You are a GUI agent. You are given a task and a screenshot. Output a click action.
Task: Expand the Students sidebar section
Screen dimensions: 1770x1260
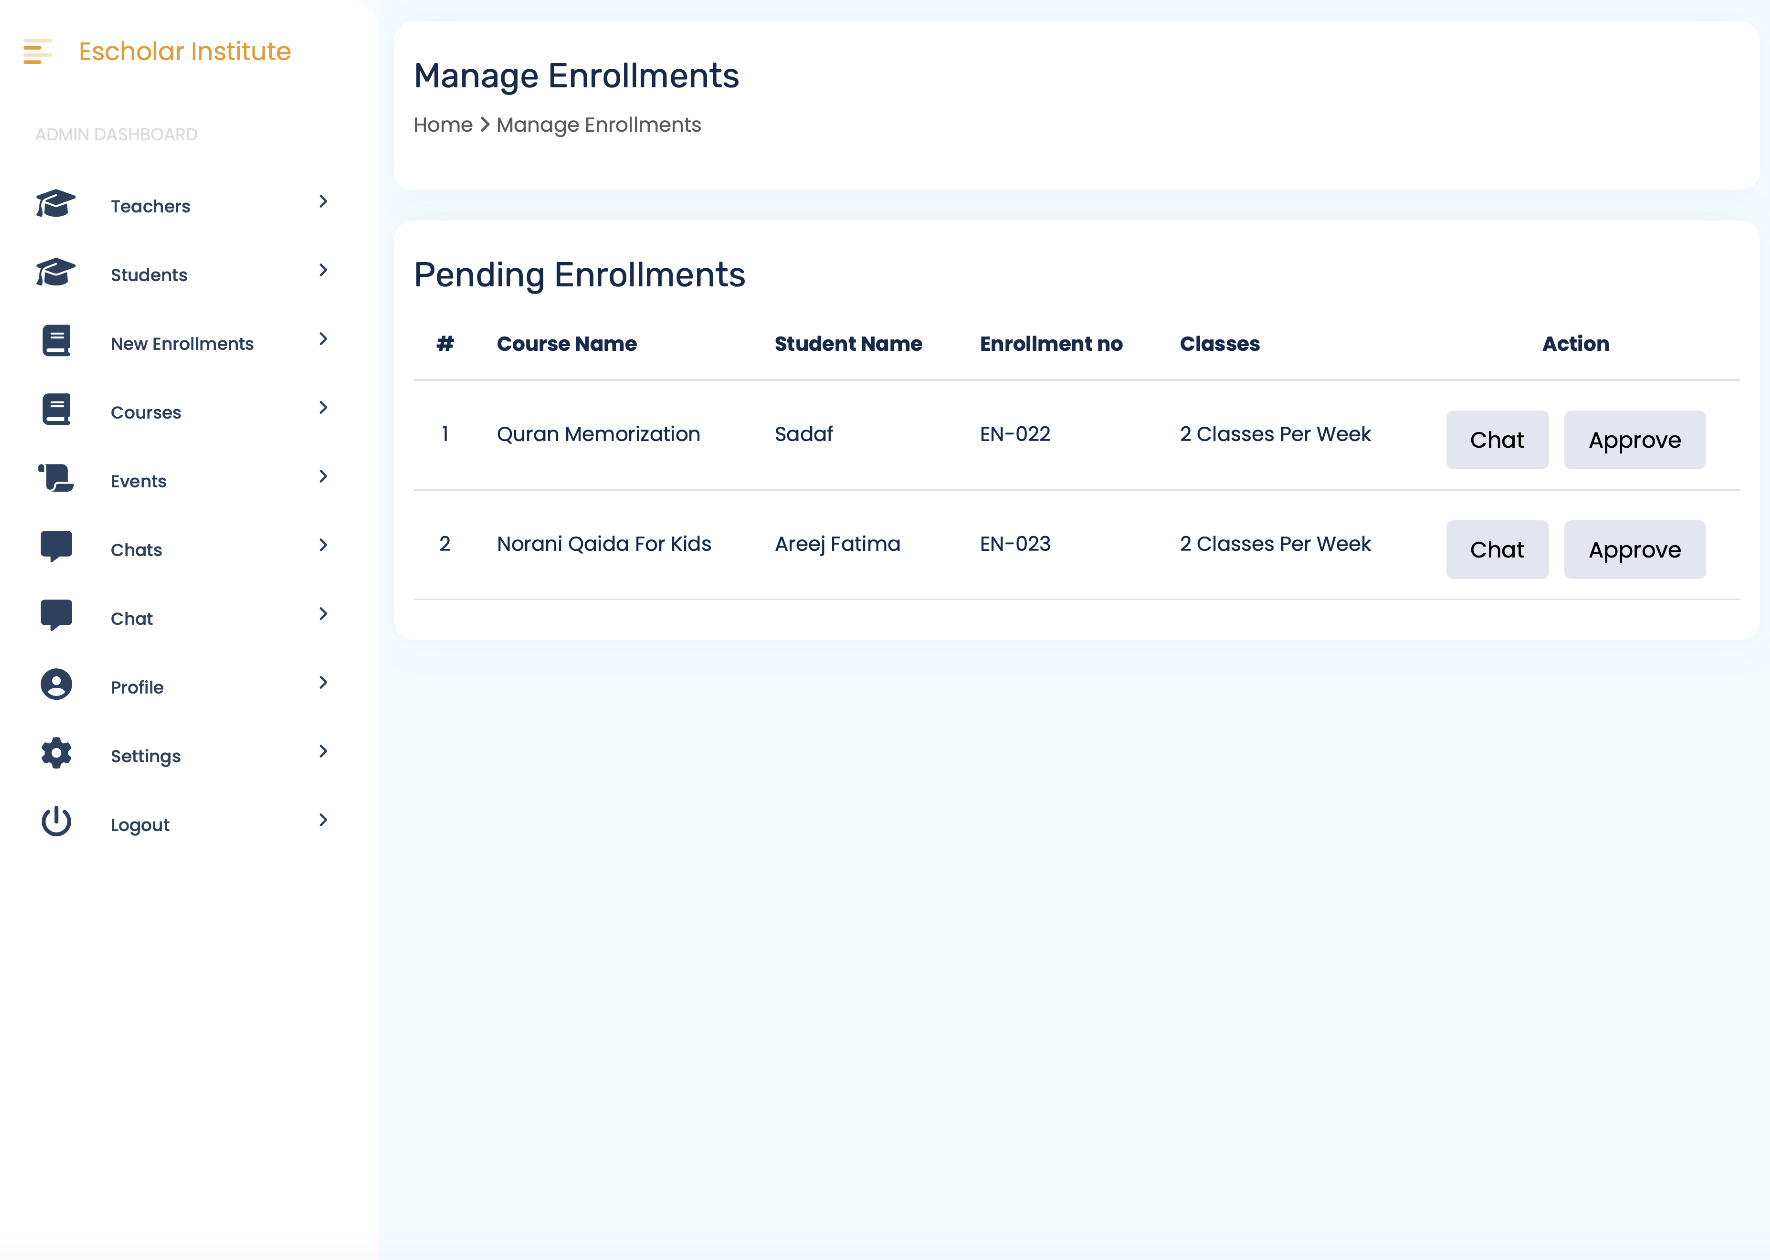point(322,270)
